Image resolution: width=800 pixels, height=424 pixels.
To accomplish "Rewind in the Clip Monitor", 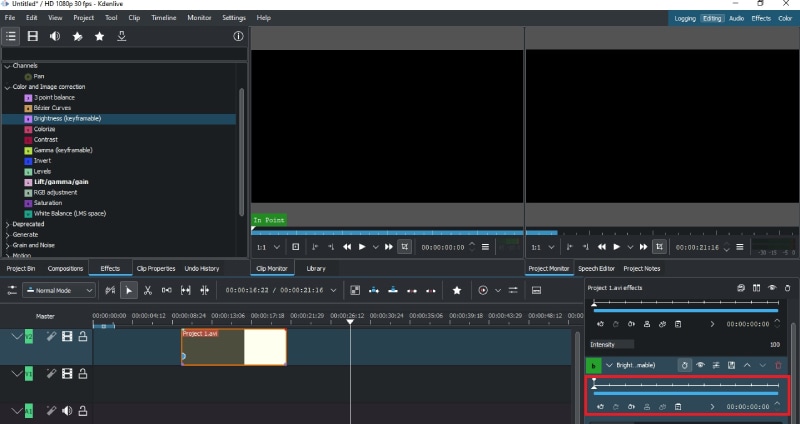I will tap(347, 247).
